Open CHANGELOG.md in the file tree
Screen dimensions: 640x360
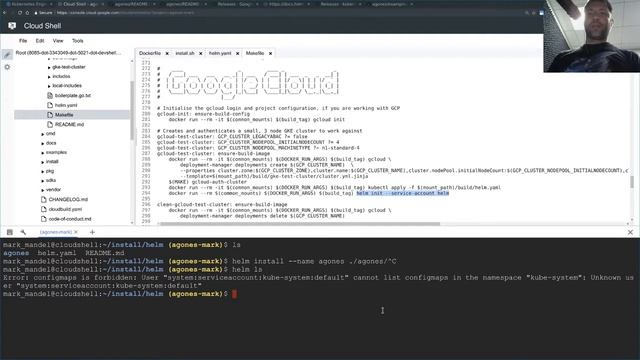[x=68, y=200]
